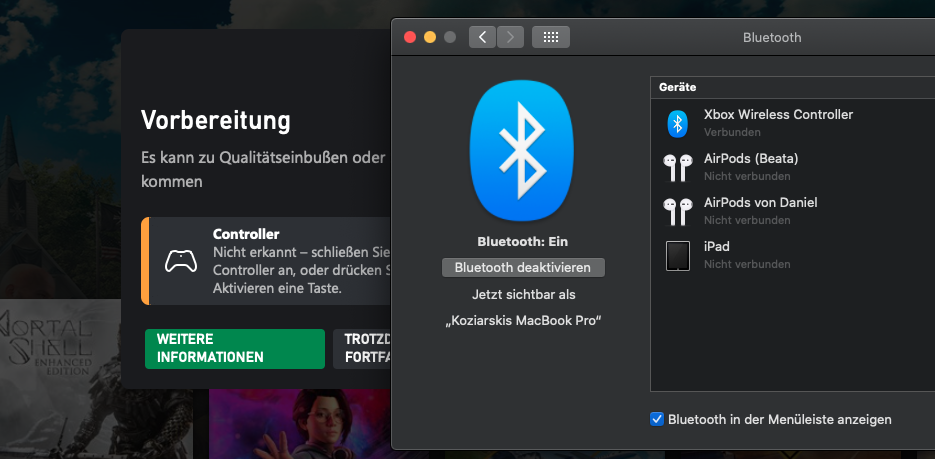Select iPad device name
The image size is (935, 459).
click(x=717, y=246)
